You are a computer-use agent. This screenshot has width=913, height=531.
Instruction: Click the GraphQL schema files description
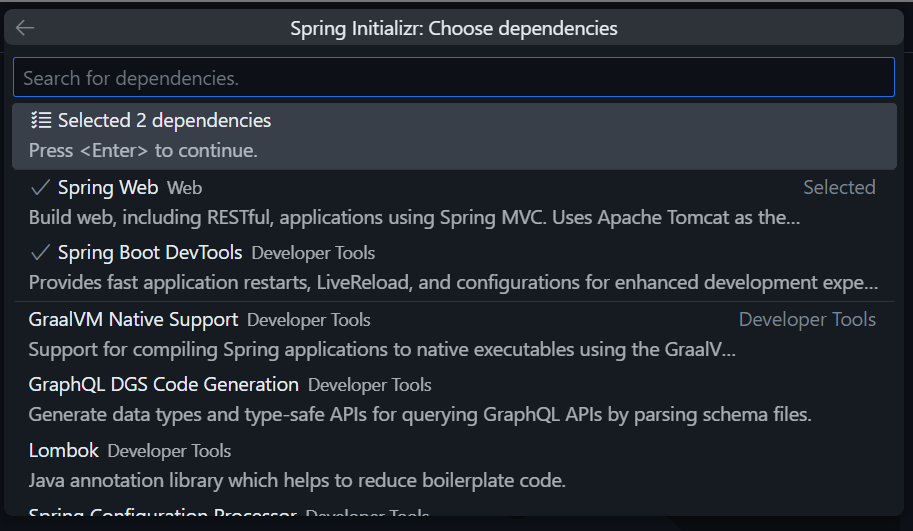point(420,415)
